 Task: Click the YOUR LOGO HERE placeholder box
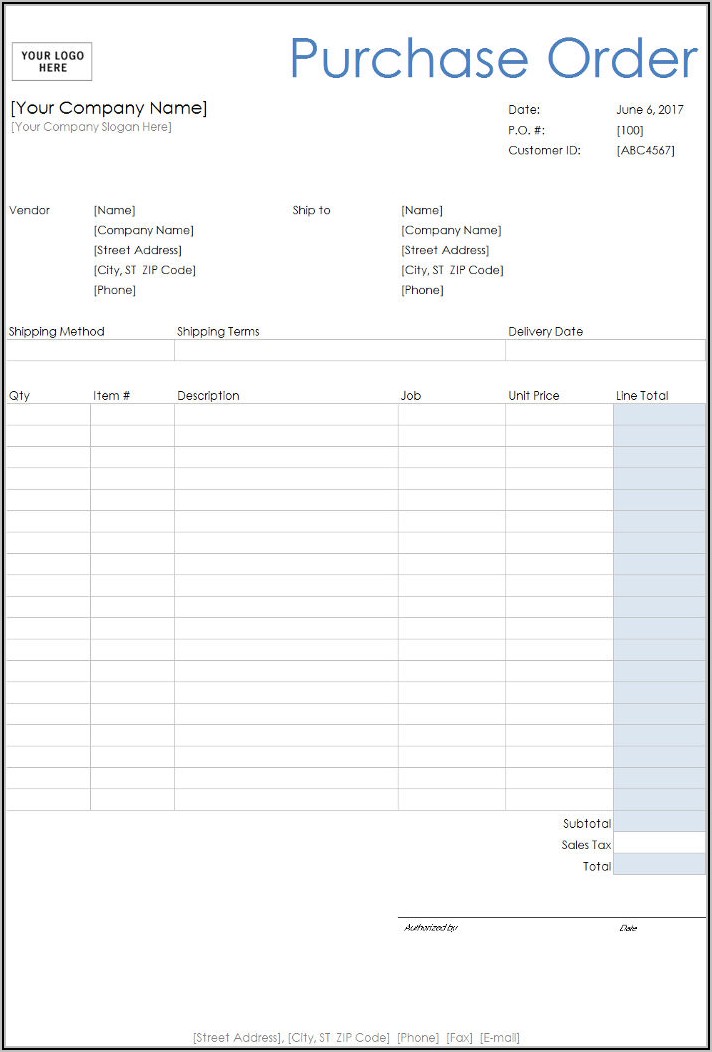pyautogui.click(x=52, y=62)
